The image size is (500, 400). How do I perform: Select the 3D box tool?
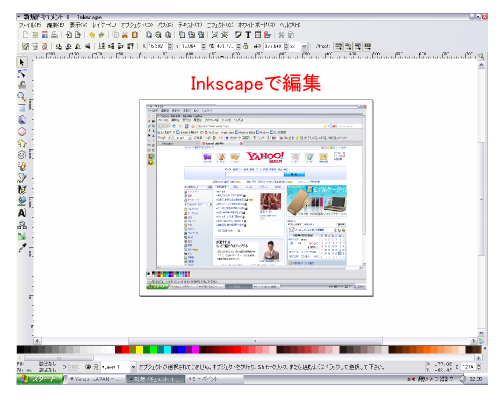tap(22, 120)
